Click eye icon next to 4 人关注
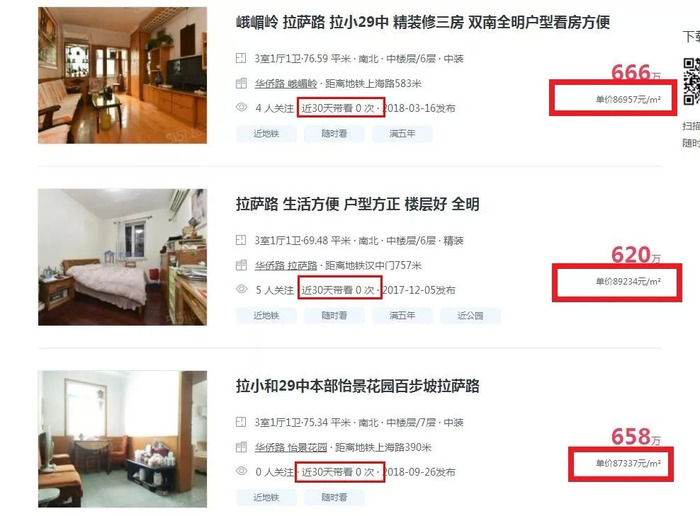Viewport: 700px width, 516px height. click(x=242, y=107)
